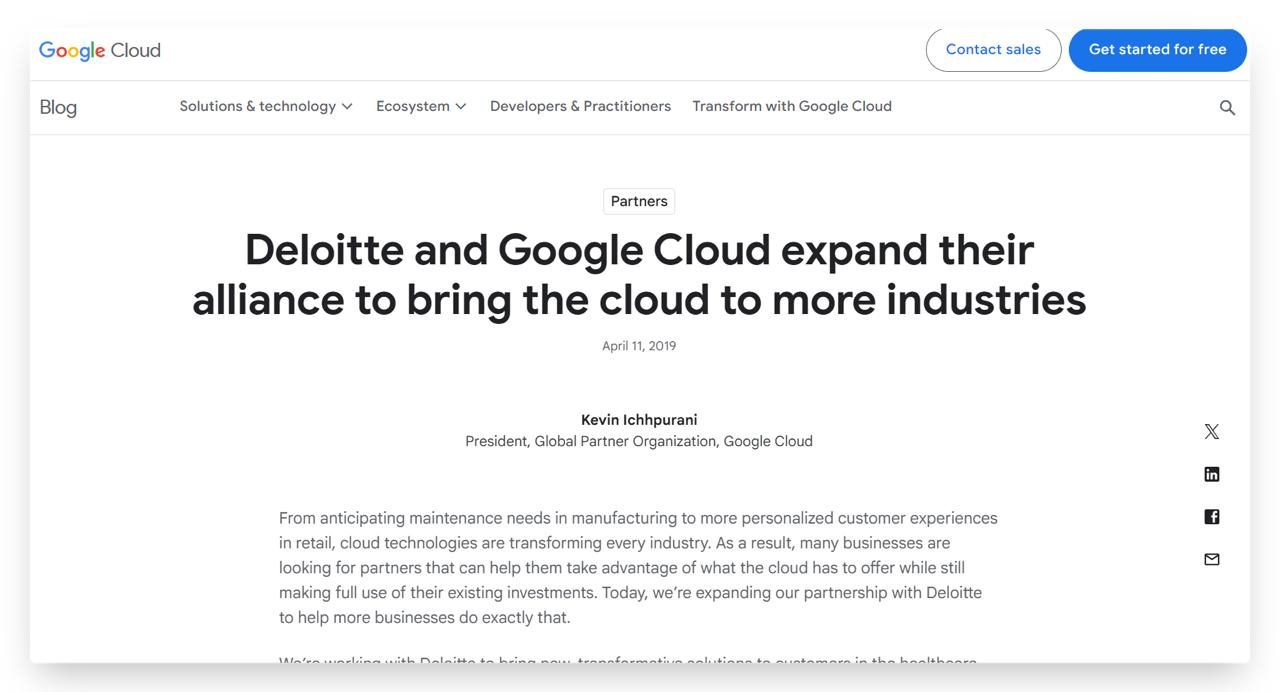1280x692 pixels.
Task: Share article on LinkedIn
Action: coord(1211,474)
